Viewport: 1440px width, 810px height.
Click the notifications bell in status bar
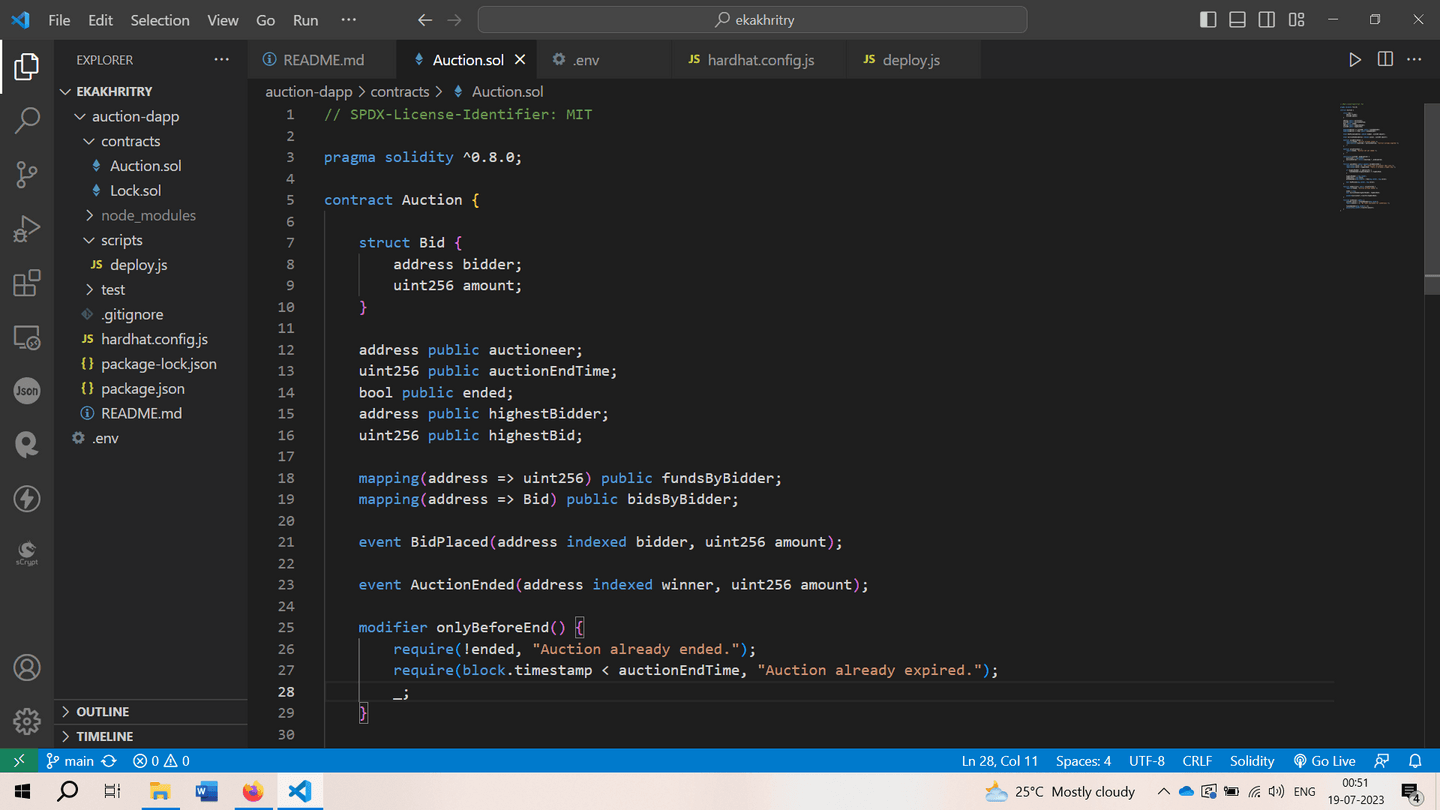[1415, 761]
